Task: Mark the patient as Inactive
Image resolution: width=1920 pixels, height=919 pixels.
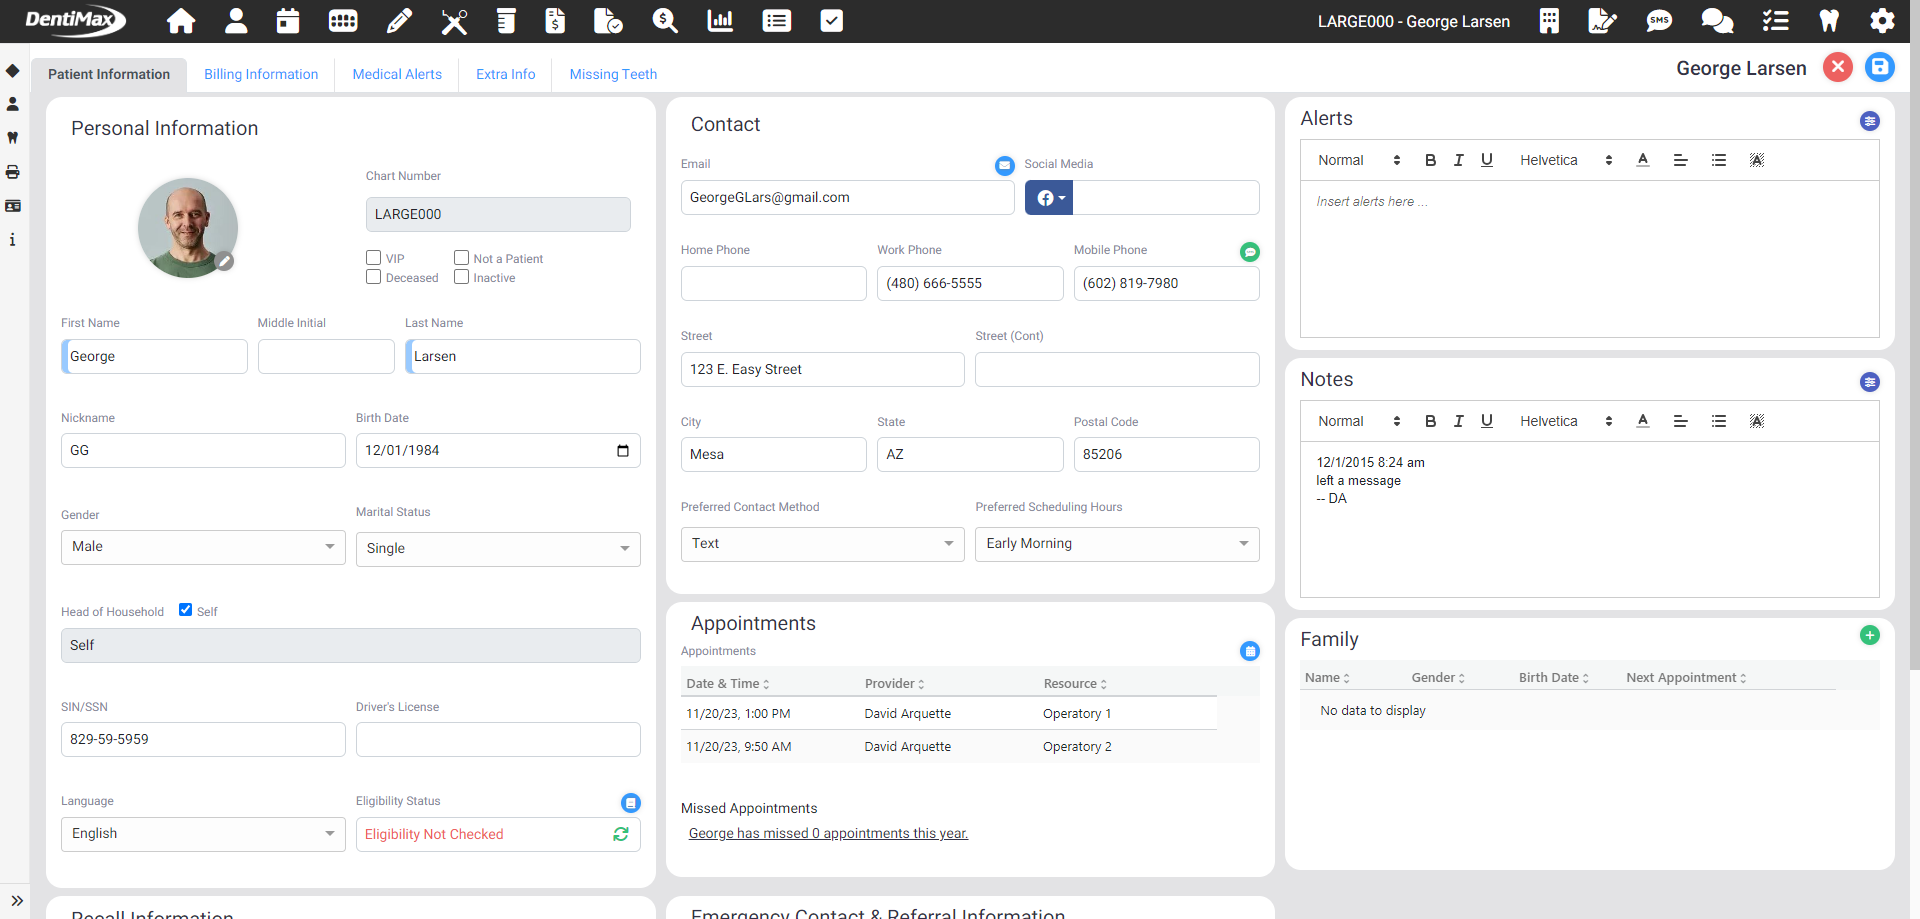Action: tap(461, 277)
